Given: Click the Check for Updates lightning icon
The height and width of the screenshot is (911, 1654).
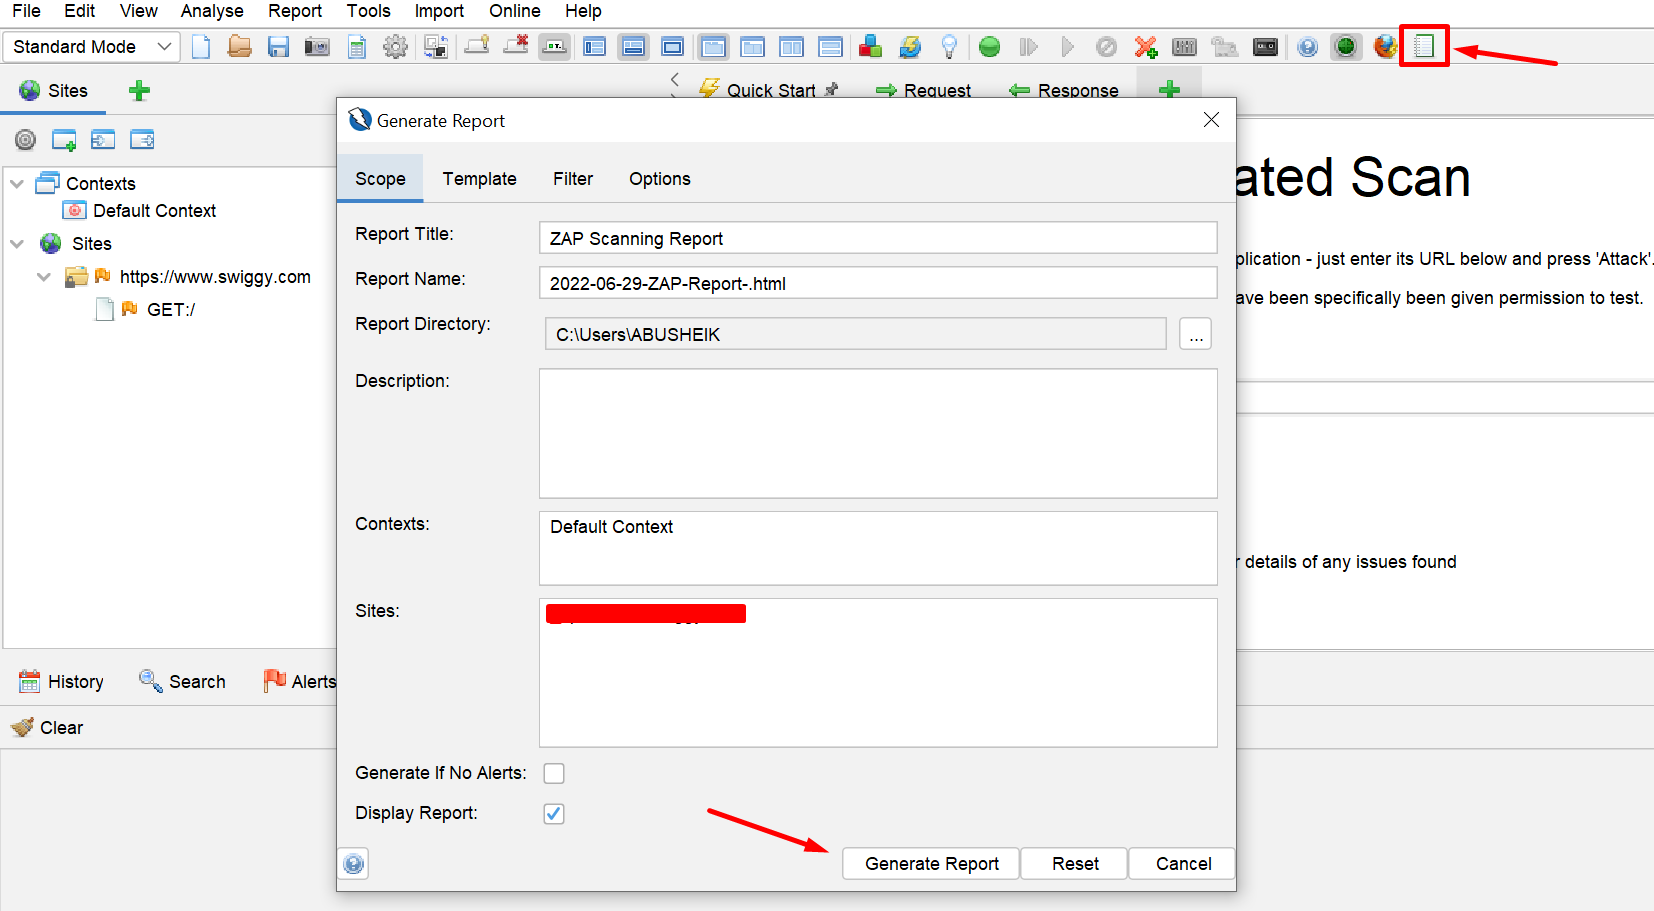Looking at the screenshot, I should point(910,47).
